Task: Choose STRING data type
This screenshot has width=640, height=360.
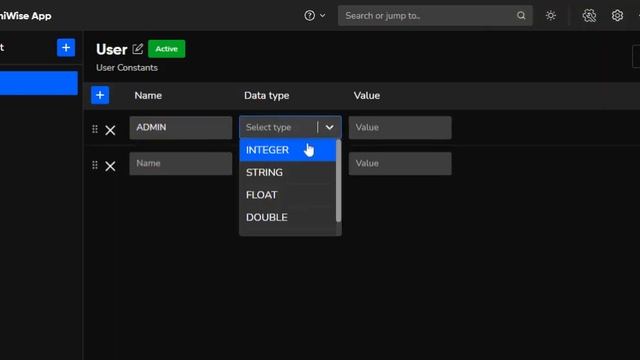Action: pyautogui.click(x=288, y=172)
